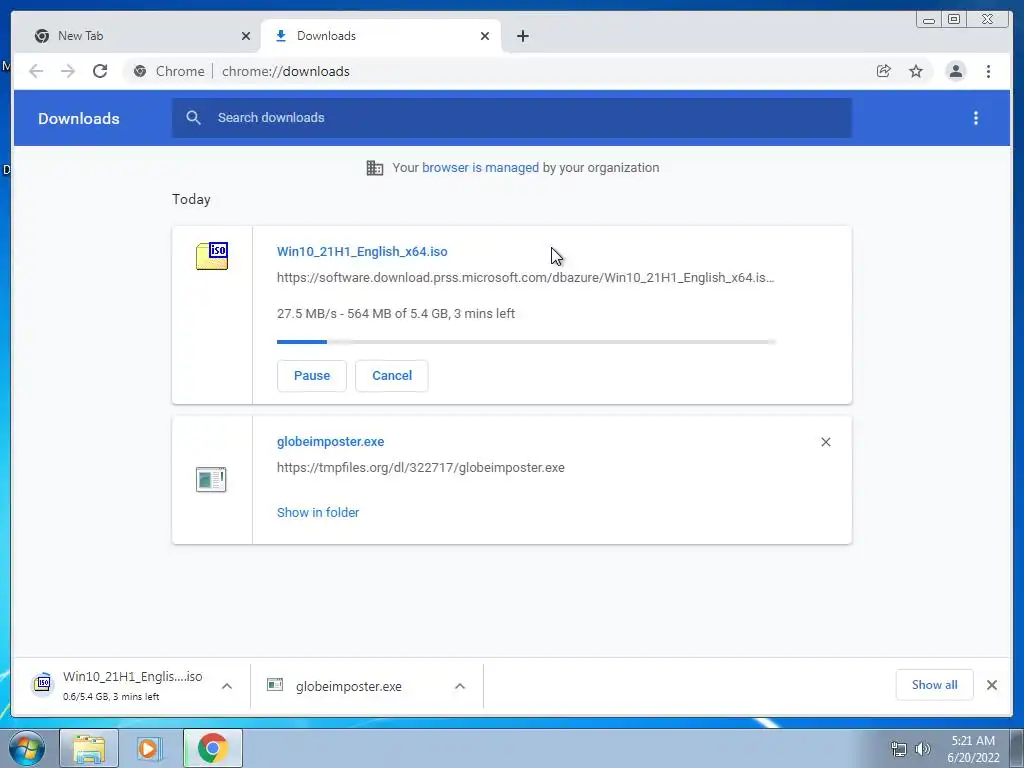Open the volume speaker tray icon
The height and width of the screenshot is (768, 1024).
pyautogui.click(x=922, y=749)
